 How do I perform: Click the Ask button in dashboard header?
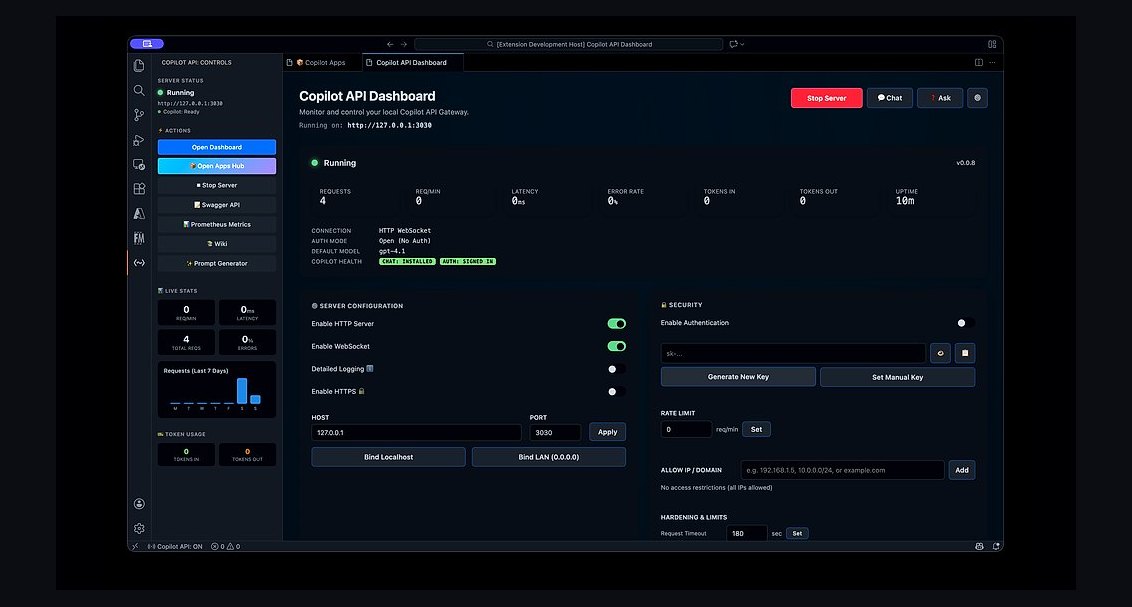[940, 98]
